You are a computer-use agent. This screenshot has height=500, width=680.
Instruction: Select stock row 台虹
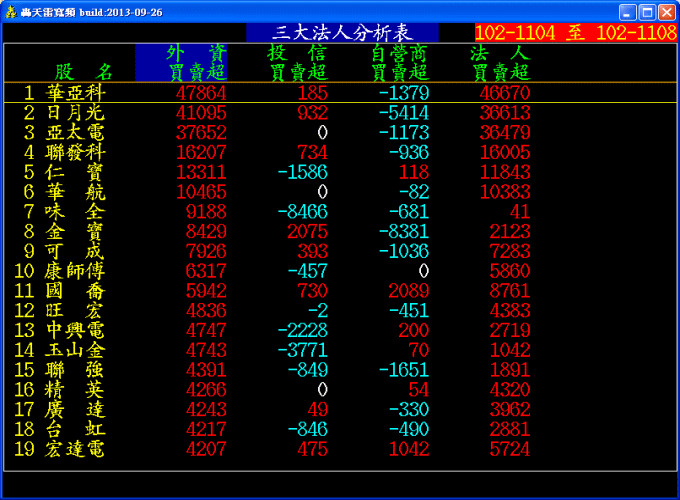340,429
